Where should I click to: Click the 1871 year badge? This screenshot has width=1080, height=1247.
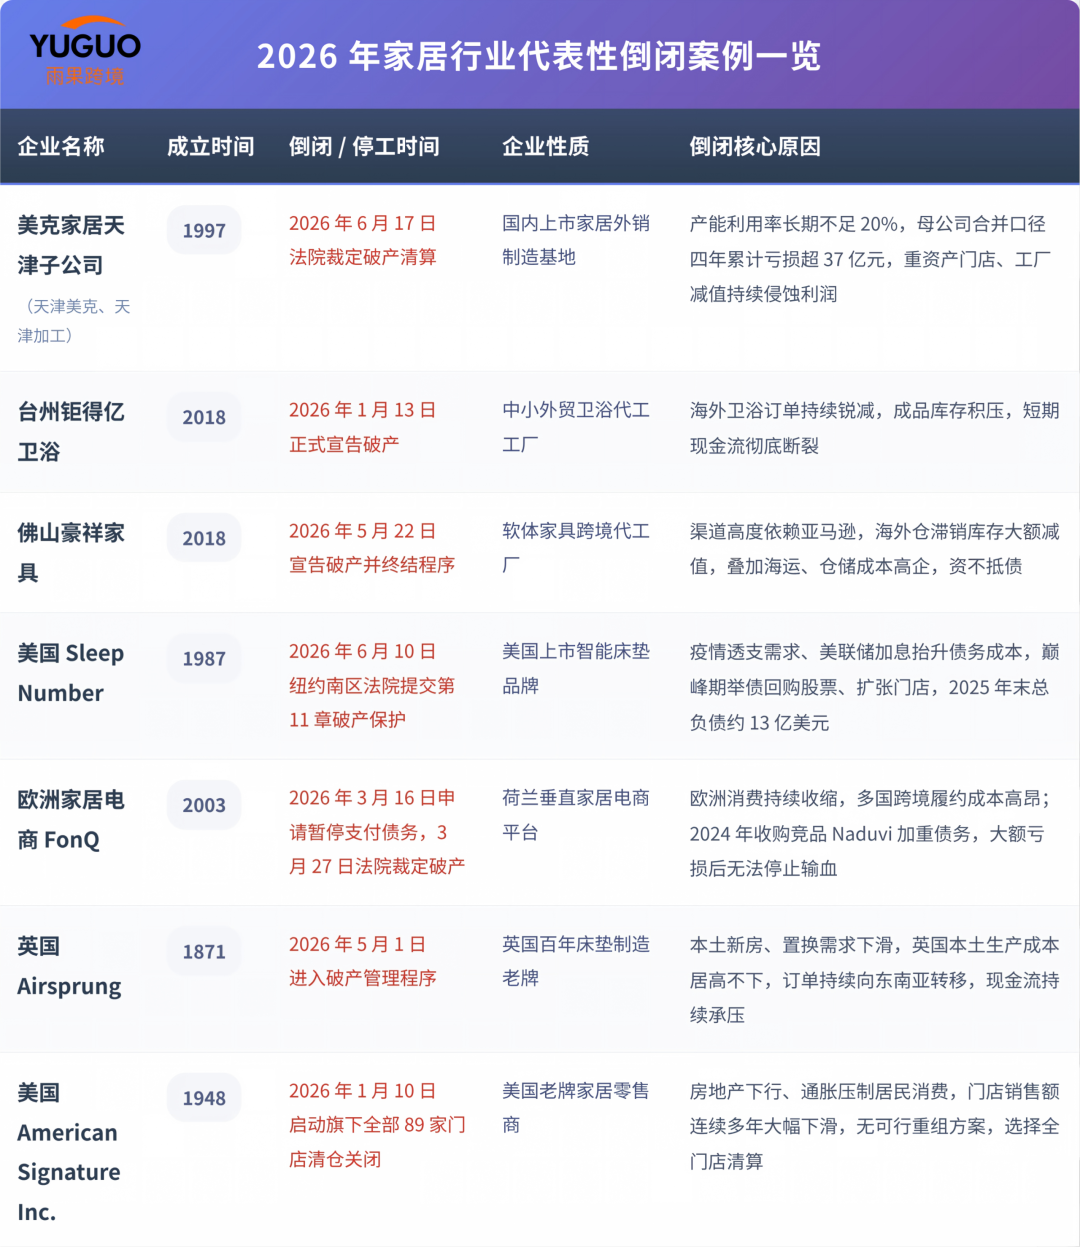coord(204,952)
